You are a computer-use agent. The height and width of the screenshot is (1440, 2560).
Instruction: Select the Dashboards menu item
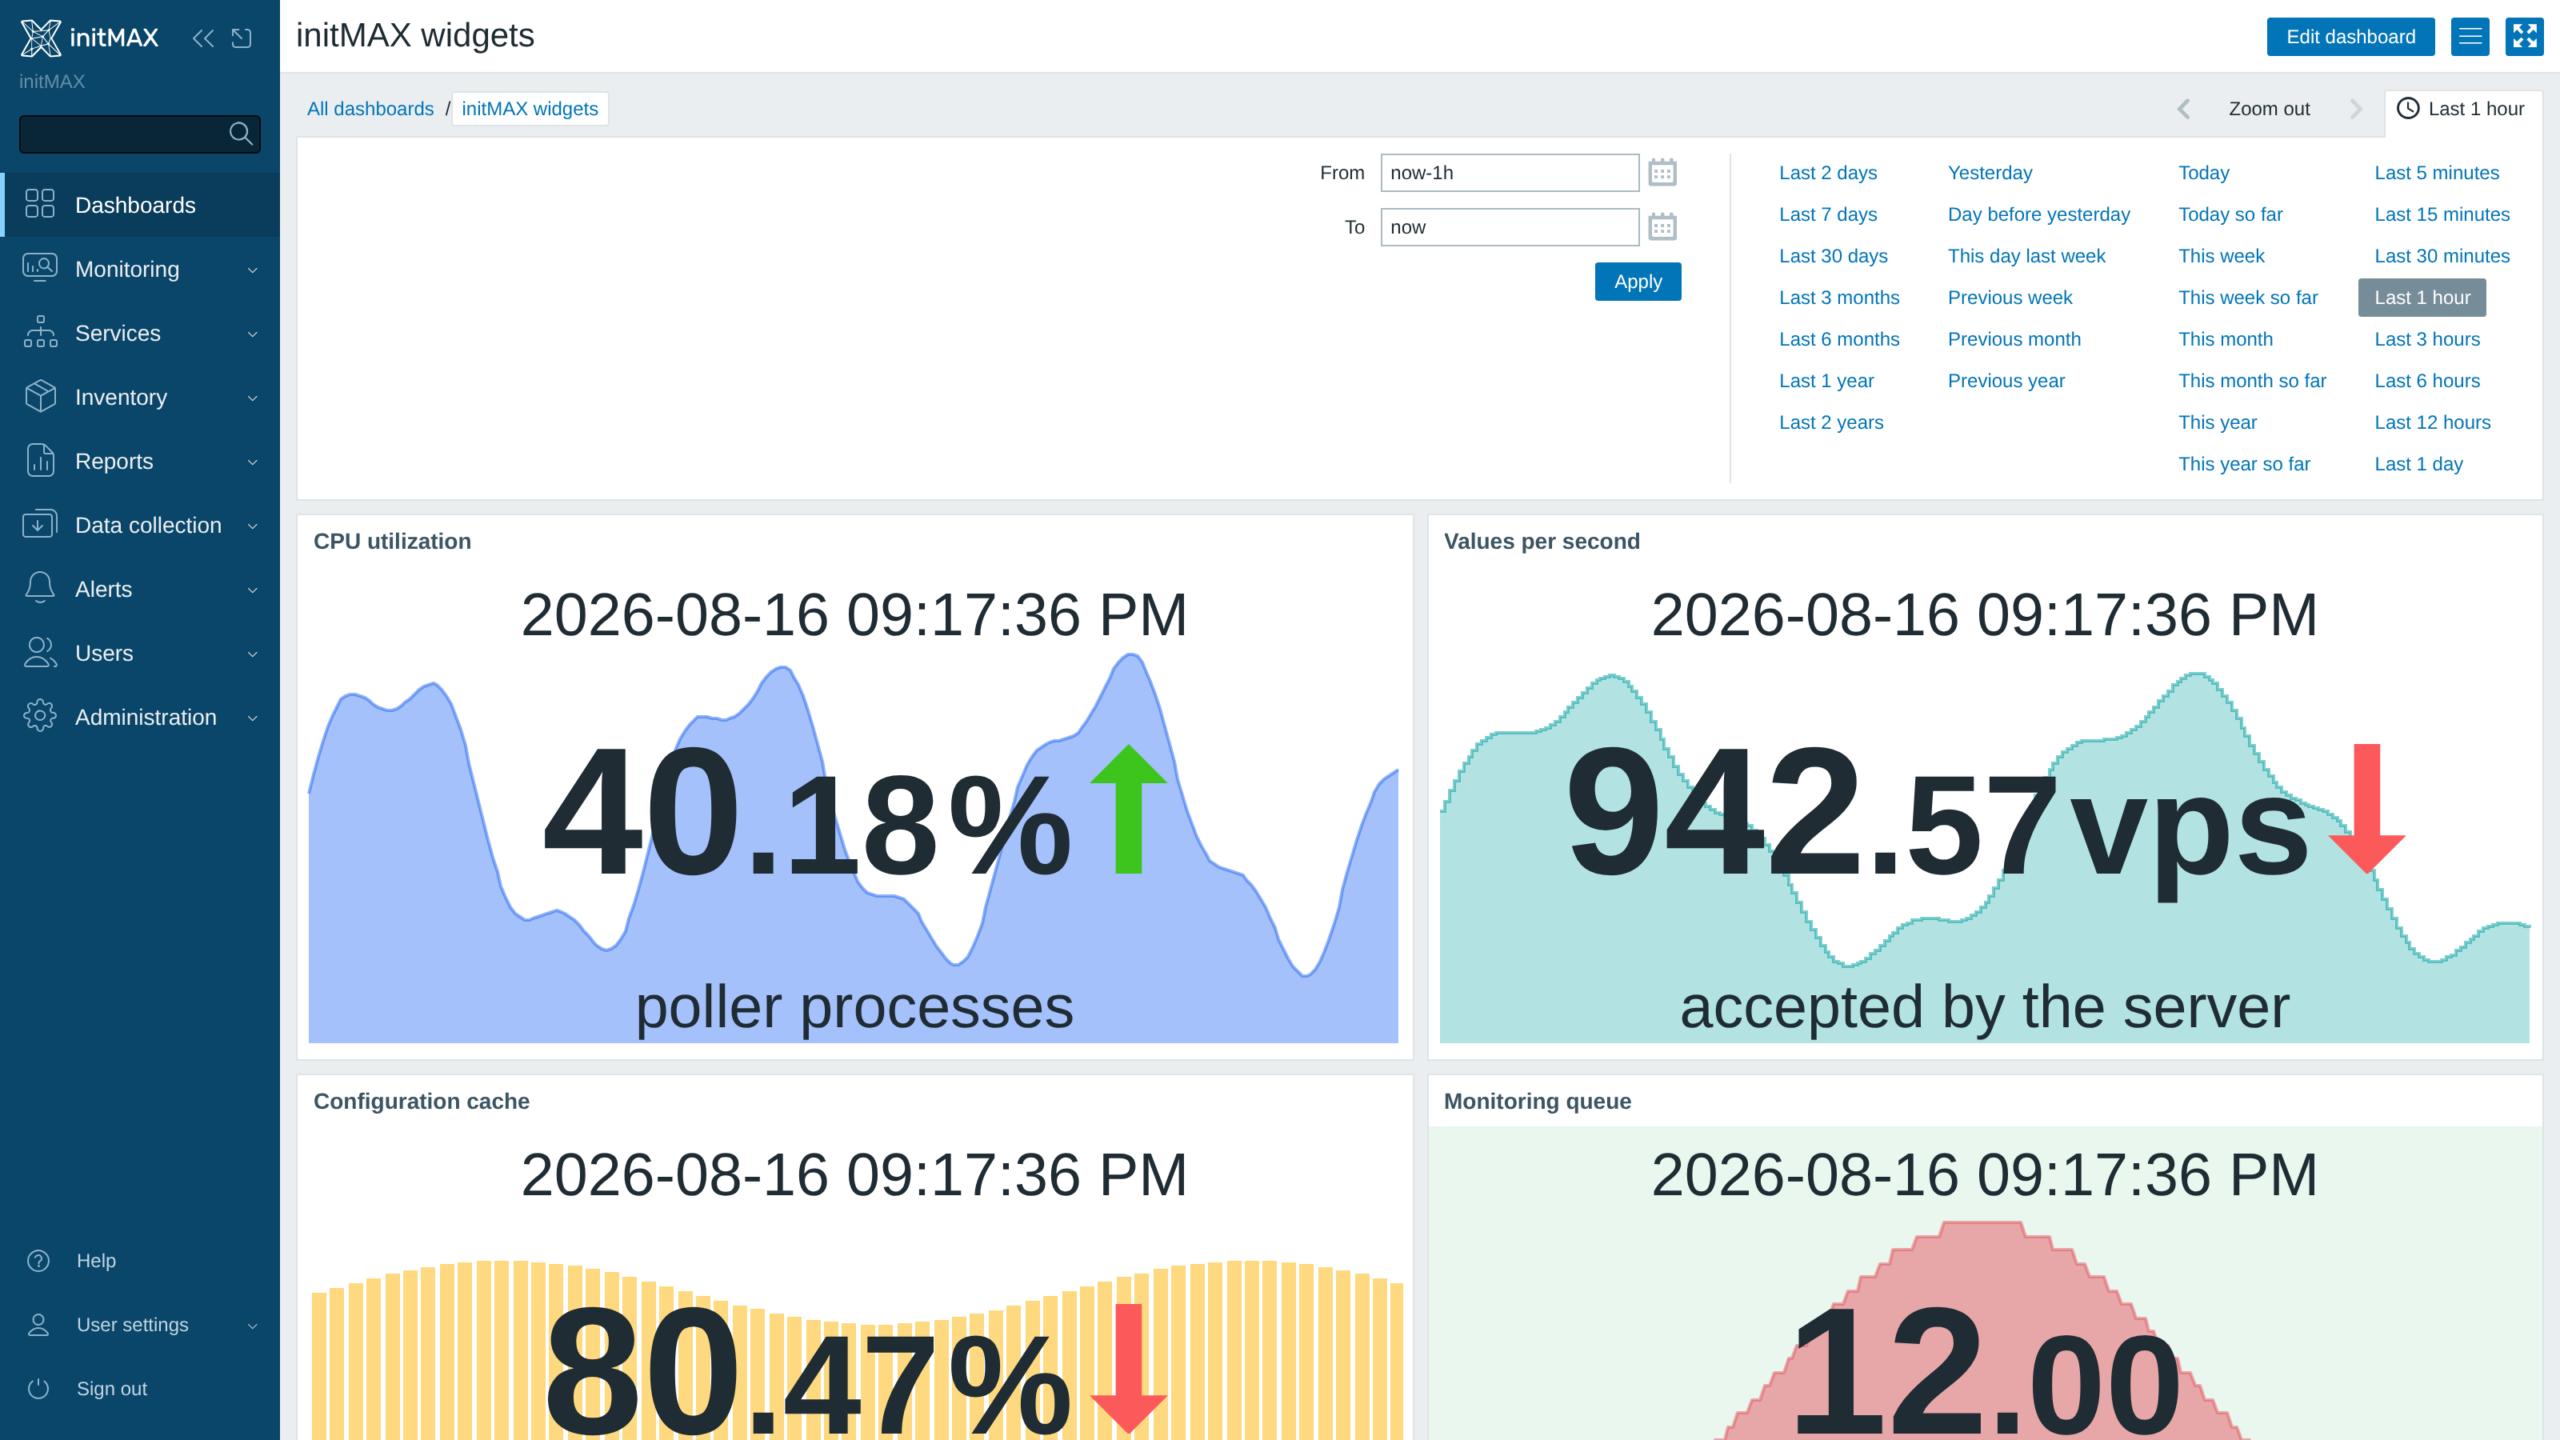click(x=140, y=205)
